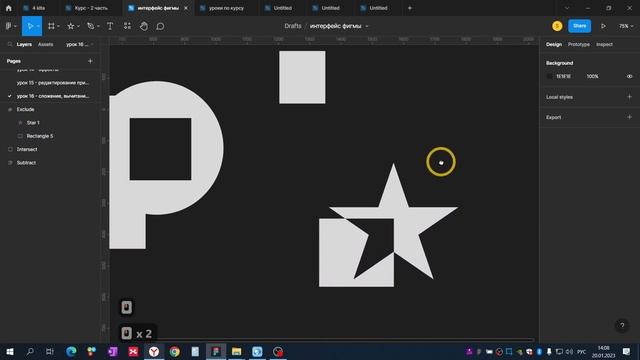Select the Text tool
The image size is (640, 360).
(110, 26)
